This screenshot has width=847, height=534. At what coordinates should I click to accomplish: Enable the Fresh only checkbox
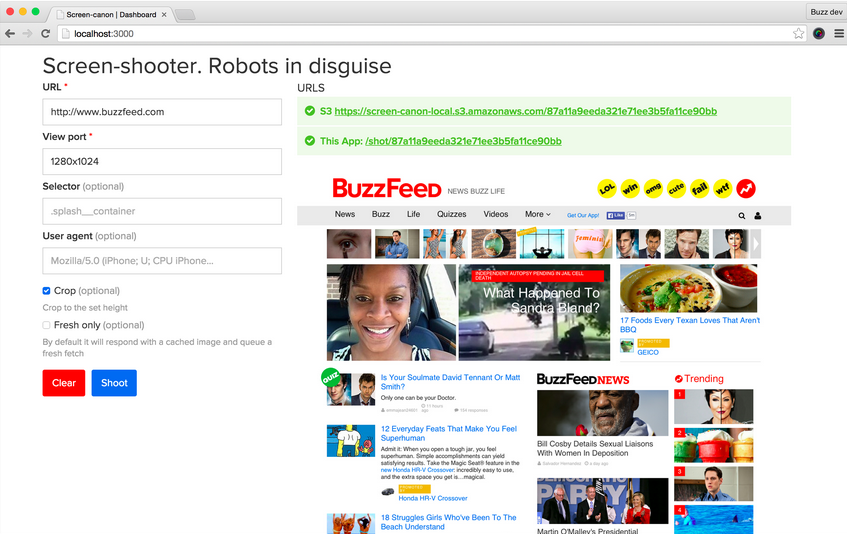pos(46,325)
